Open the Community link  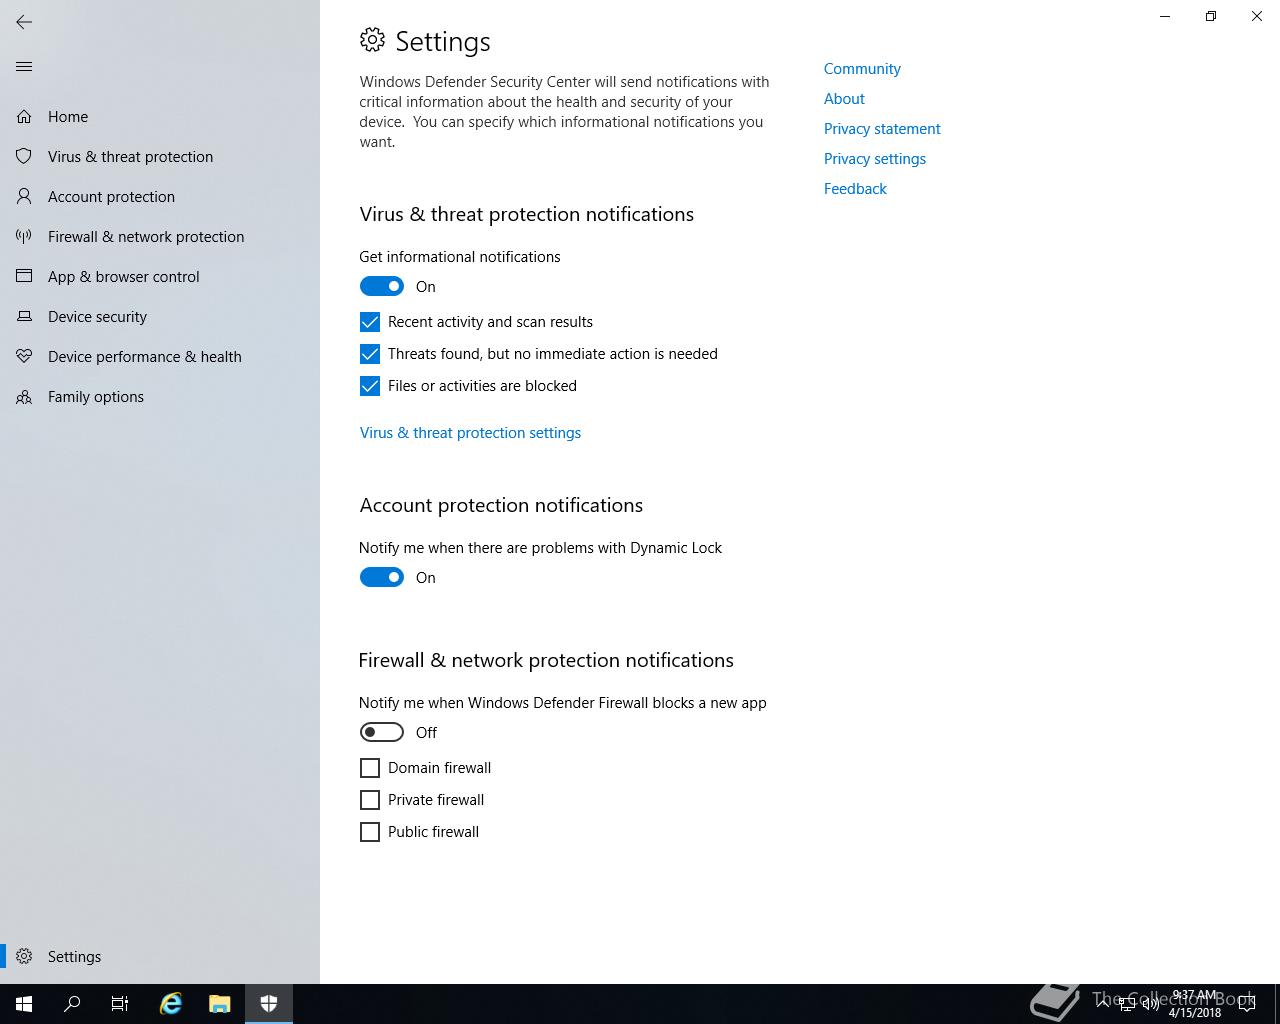click(862, 69)
